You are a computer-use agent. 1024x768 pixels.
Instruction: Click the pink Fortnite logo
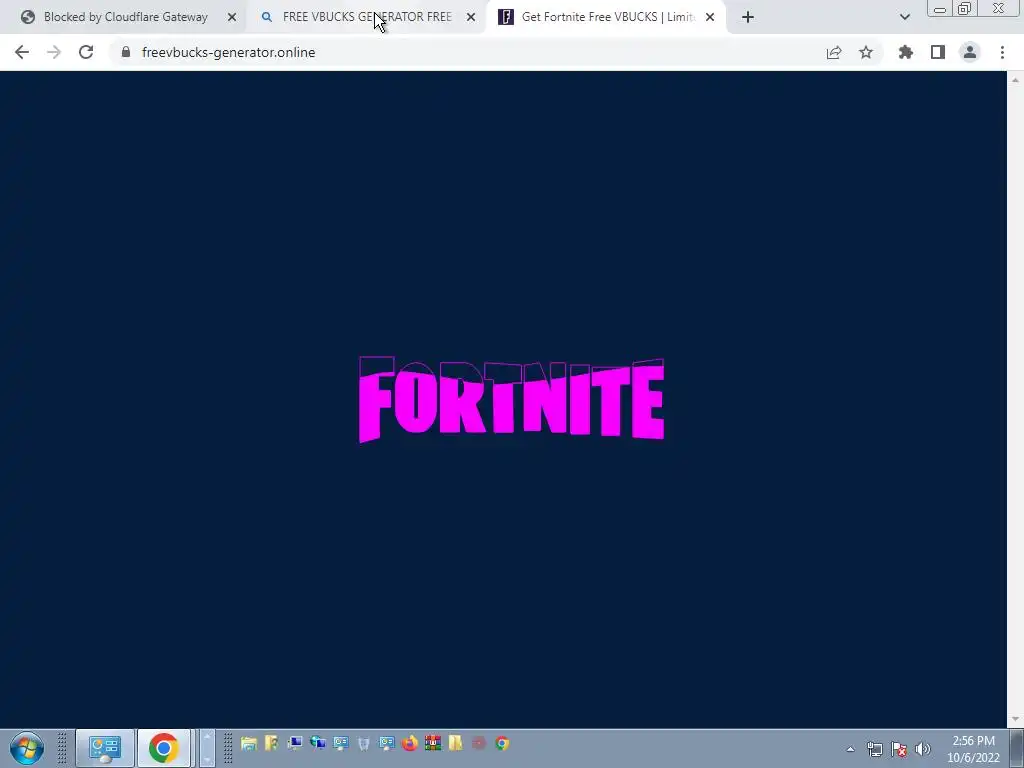pyautogui.click(x=511, y=399)
